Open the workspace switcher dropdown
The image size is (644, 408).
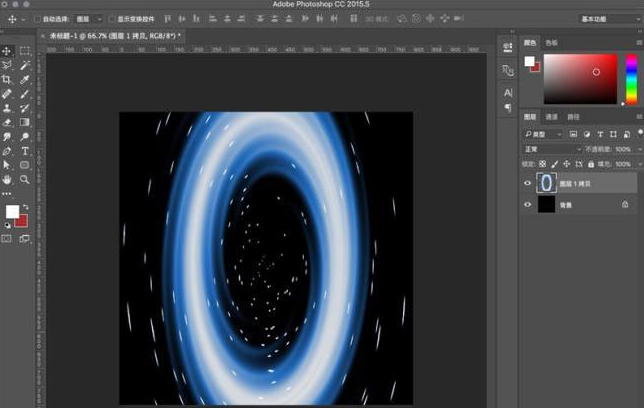pos(611,19)
